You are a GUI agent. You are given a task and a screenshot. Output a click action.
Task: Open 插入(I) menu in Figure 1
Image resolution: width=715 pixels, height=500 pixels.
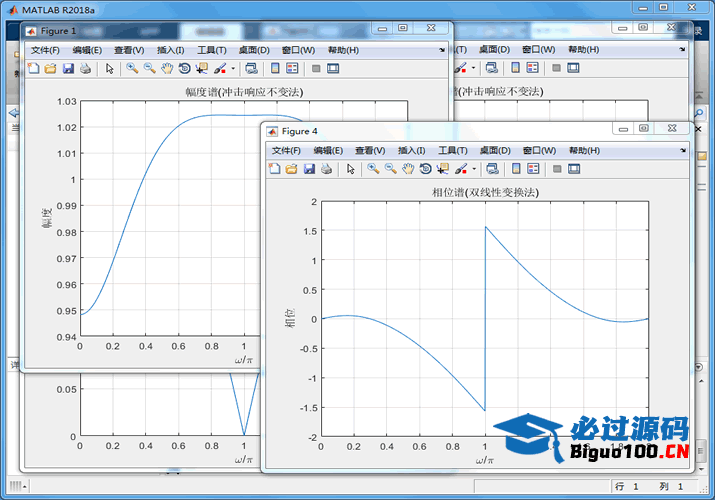[x=171, y=50]
